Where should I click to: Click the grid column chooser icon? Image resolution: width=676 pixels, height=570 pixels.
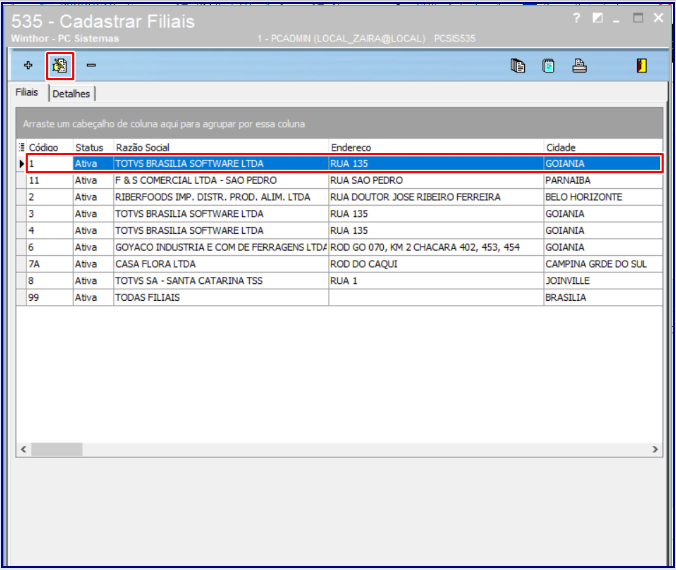pyautogui.click(x=22, y=147)
